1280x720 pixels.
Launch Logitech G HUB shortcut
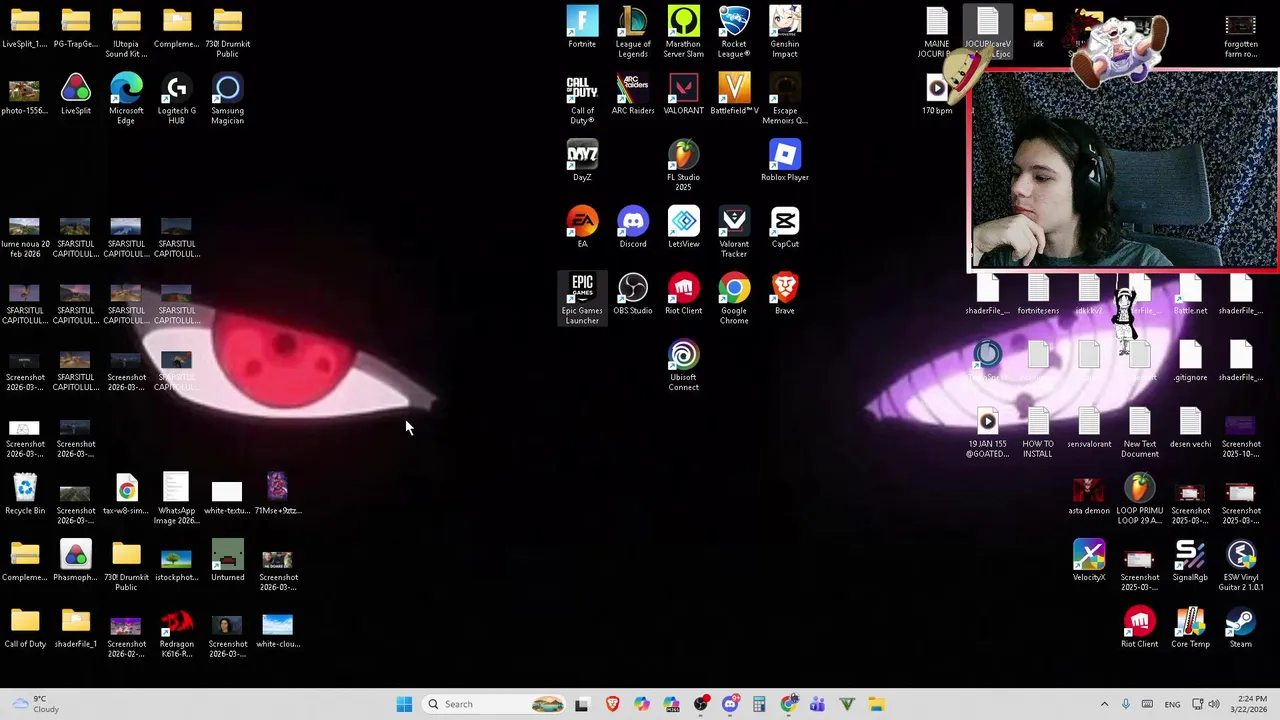(x=177, y=98)
